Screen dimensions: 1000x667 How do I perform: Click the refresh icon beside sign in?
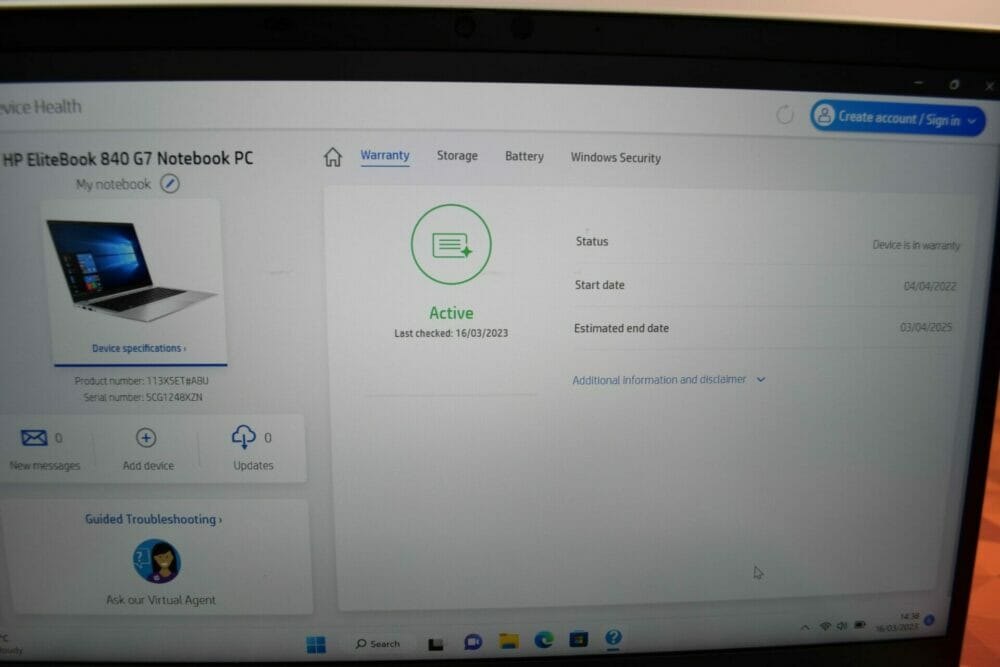(x=785, y=114)
